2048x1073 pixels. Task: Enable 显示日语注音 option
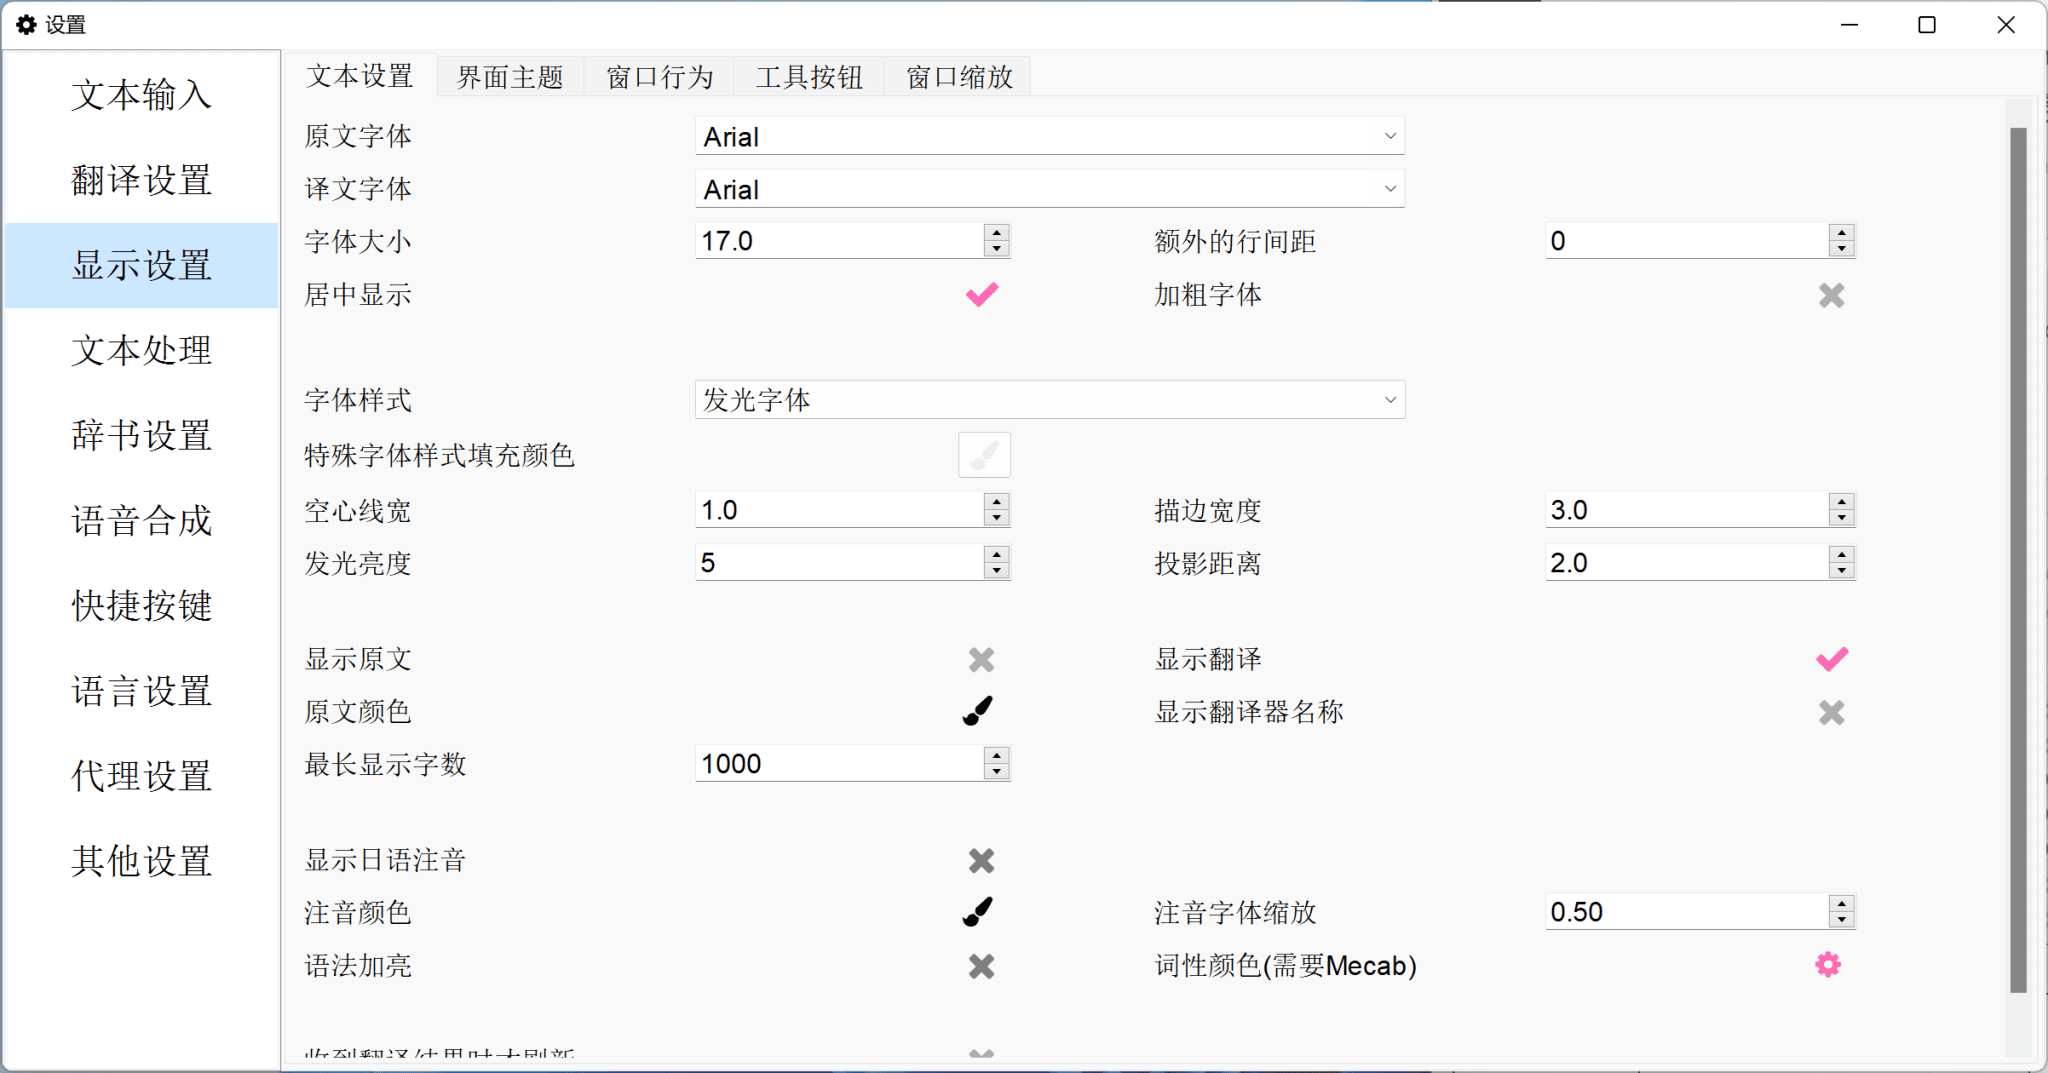click(x=981, y=860)
